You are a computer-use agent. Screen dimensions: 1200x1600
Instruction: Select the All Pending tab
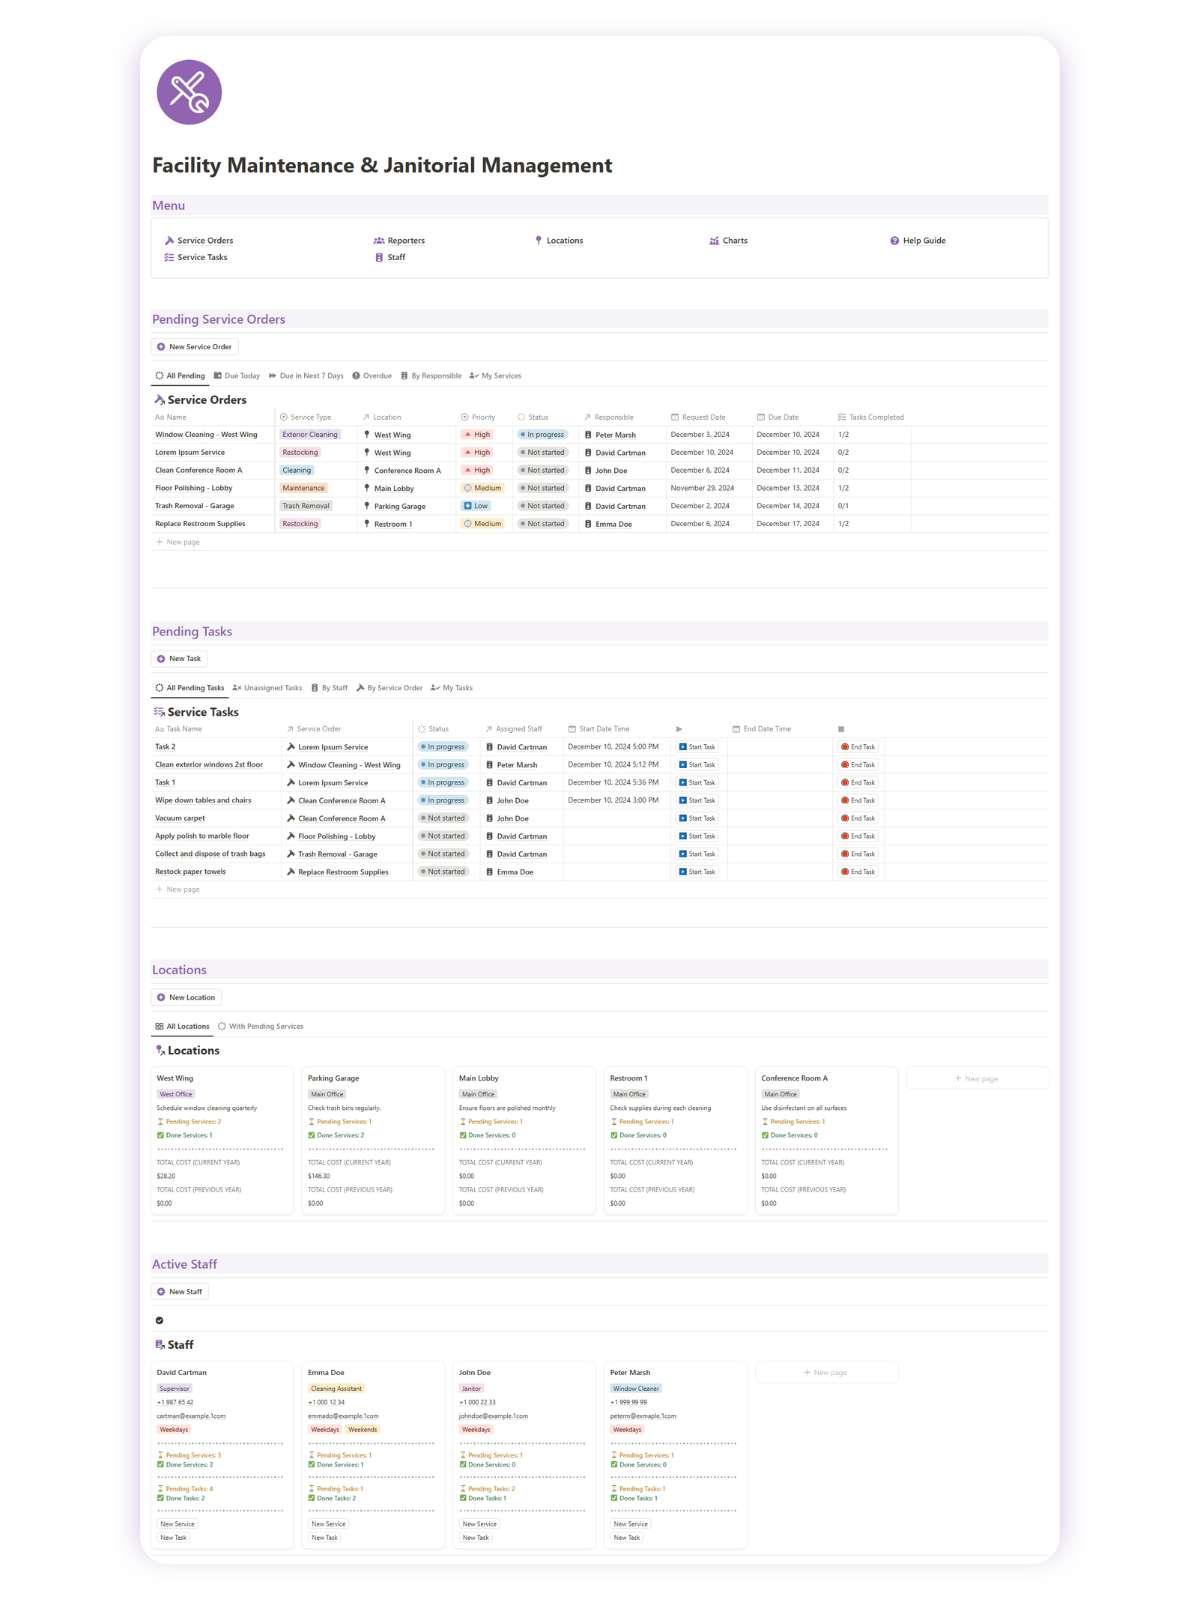180,376
